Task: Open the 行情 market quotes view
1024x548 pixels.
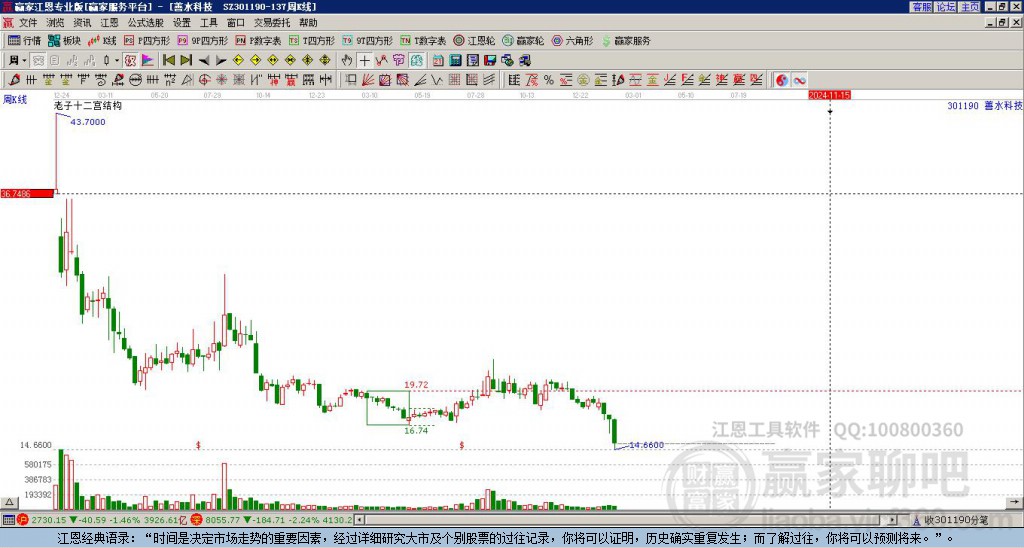Action: click(x=24, y=40)
